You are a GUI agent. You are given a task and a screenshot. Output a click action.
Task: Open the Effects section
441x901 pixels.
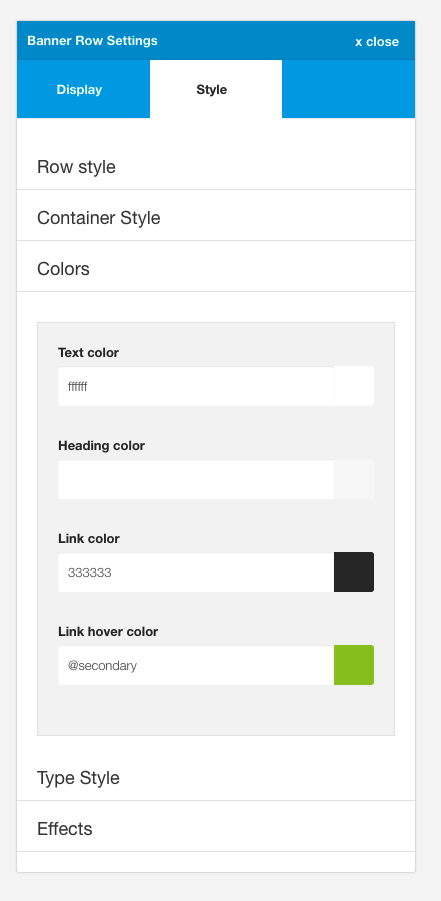click(216, 829)
